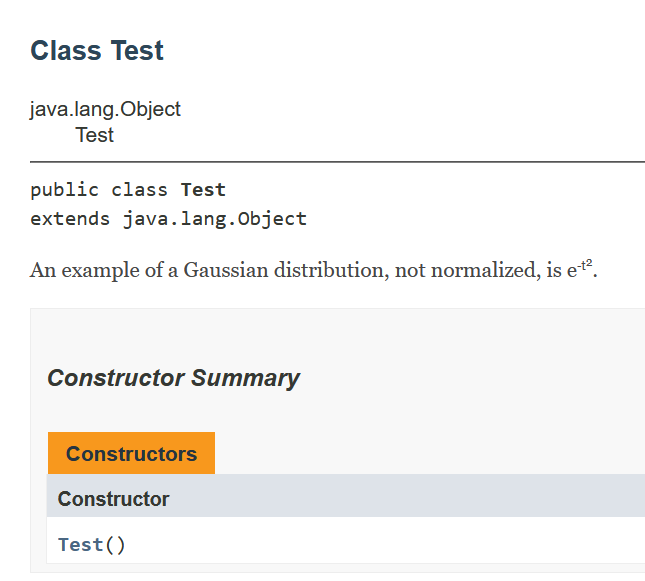Select the orange Constructors tab

click(131, 454)
